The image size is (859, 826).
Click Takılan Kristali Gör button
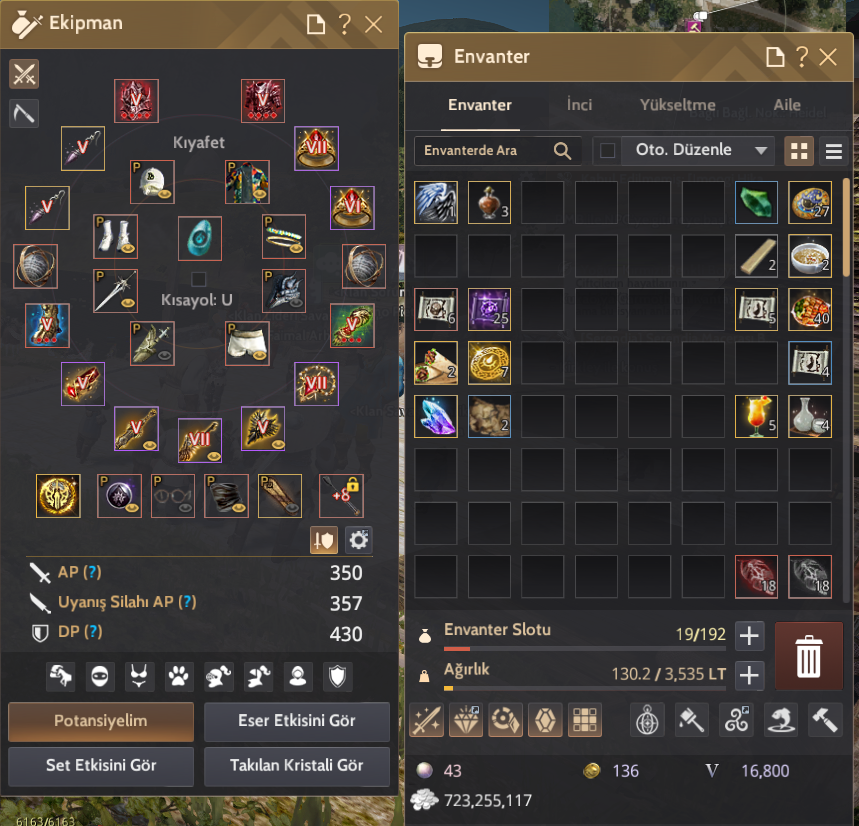[296, 766]
